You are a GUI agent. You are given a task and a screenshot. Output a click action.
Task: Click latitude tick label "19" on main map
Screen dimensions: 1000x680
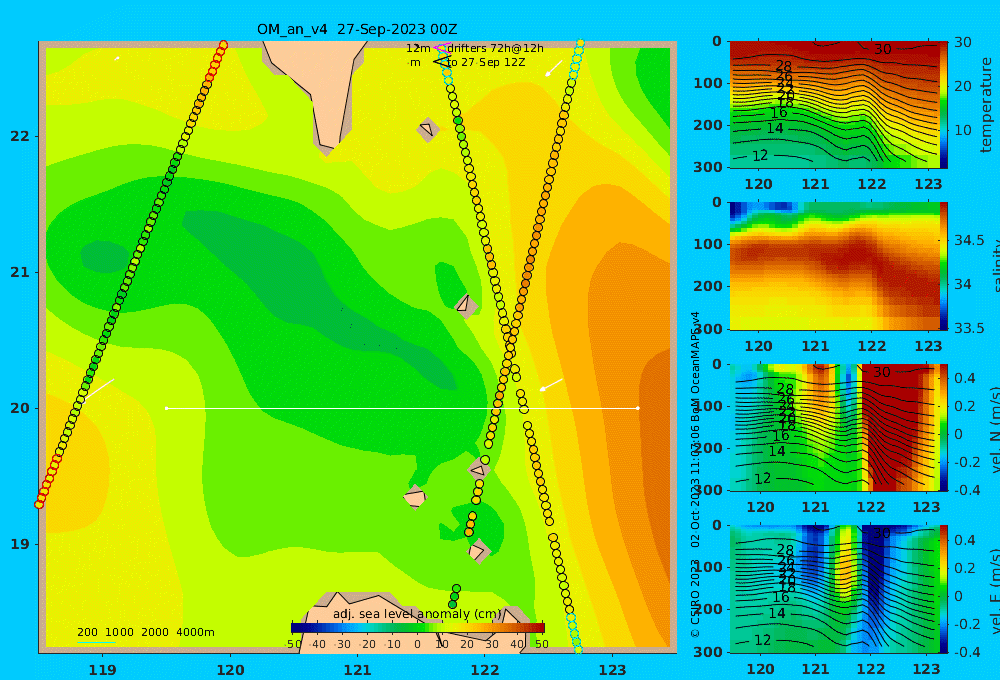[20, 544]
